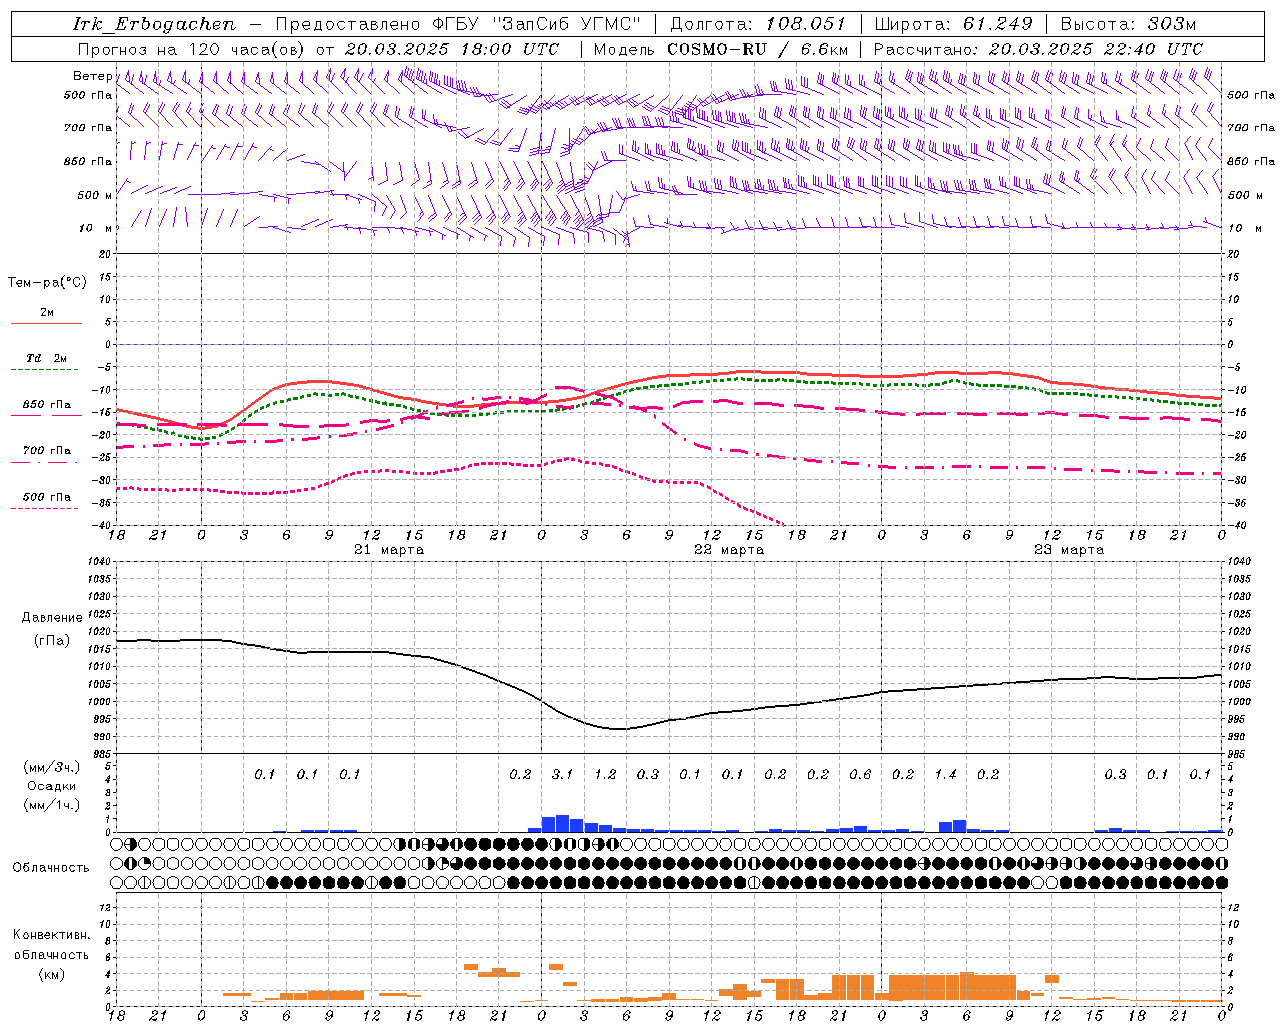The width and height of the screenshot is (1280, 1024).
Task: Click the Конвективн. label of convective panel
Action: pos(51,935)
